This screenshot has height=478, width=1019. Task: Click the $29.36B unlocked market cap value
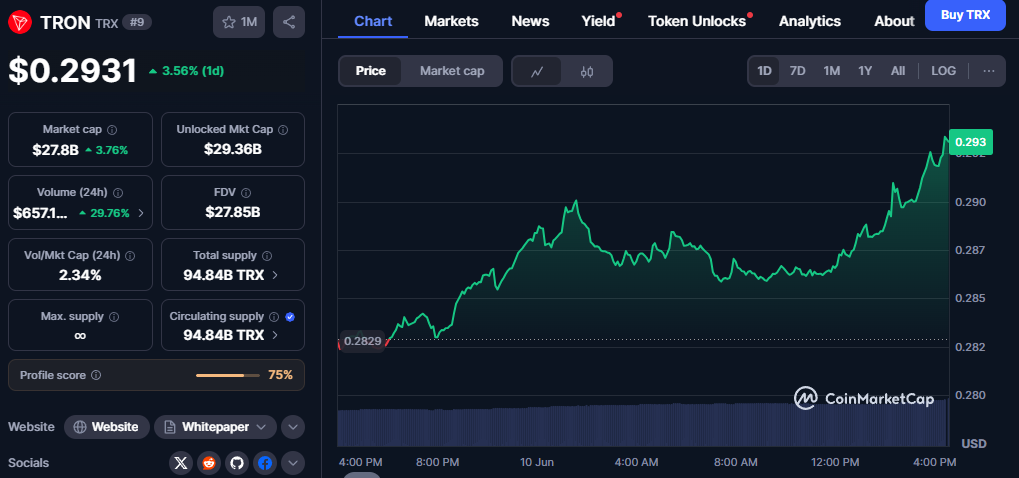[233, 149]
